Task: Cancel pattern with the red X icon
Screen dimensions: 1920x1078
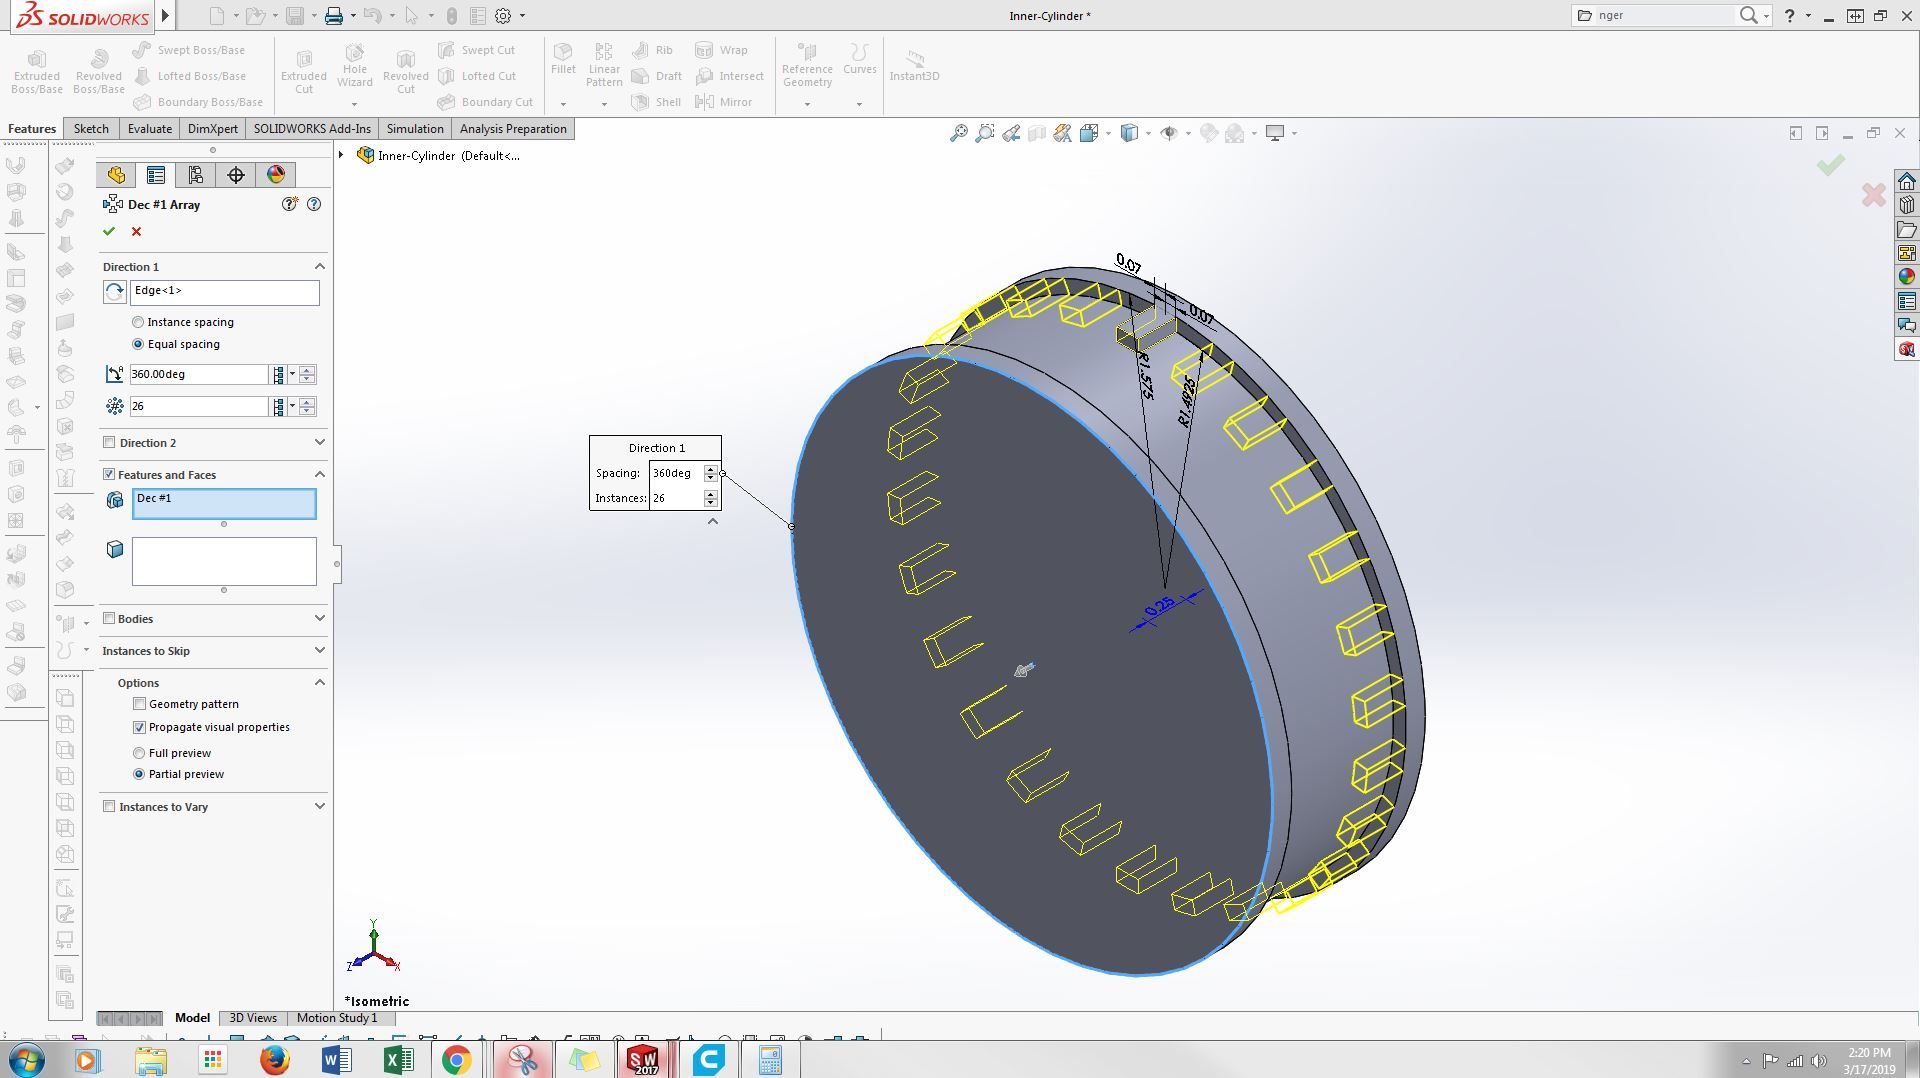Action: (136, 231)
